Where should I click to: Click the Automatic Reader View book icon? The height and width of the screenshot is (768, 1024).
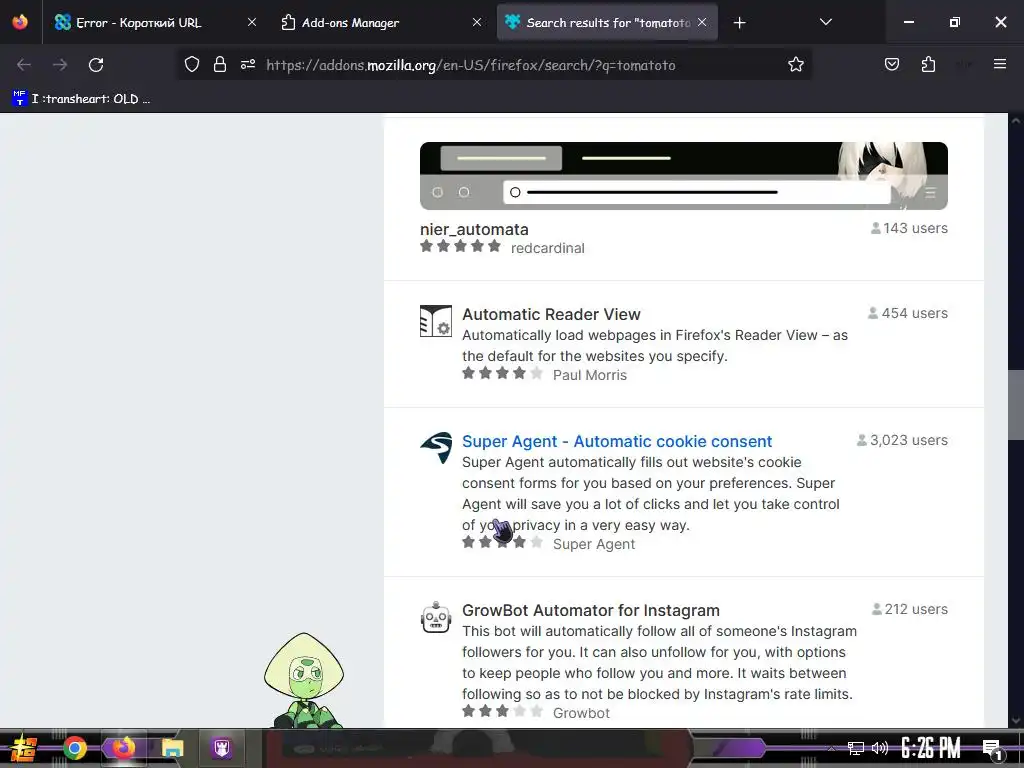tap(436, 321)
